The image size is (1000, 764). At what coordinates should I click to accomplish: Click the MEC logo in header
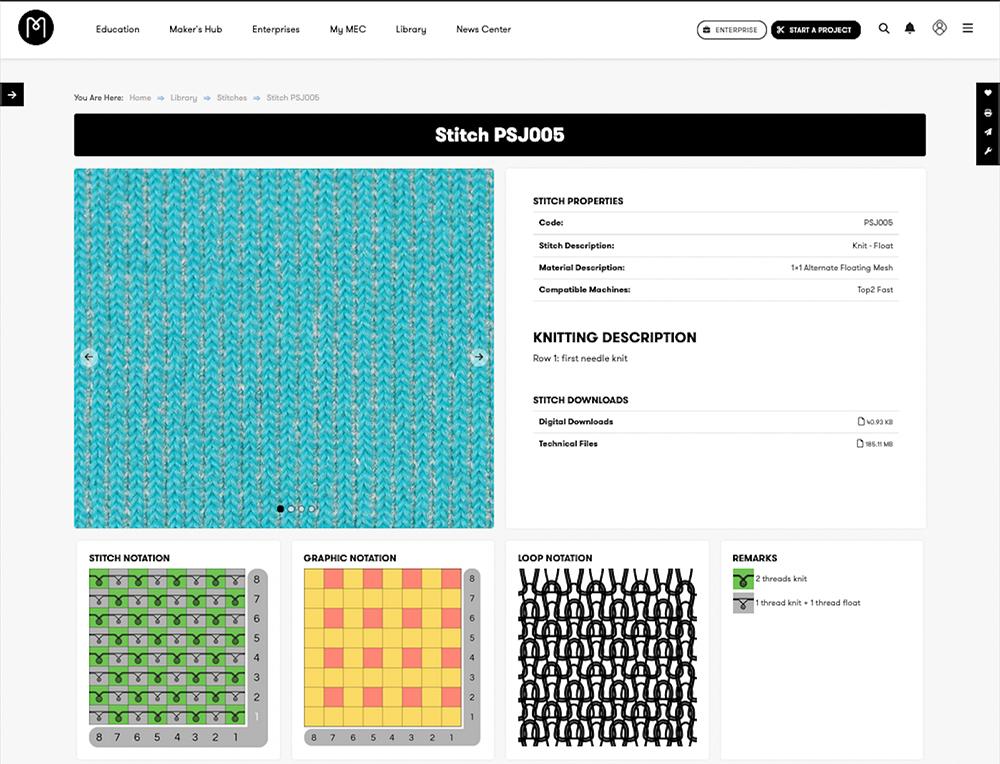[36, 28]
